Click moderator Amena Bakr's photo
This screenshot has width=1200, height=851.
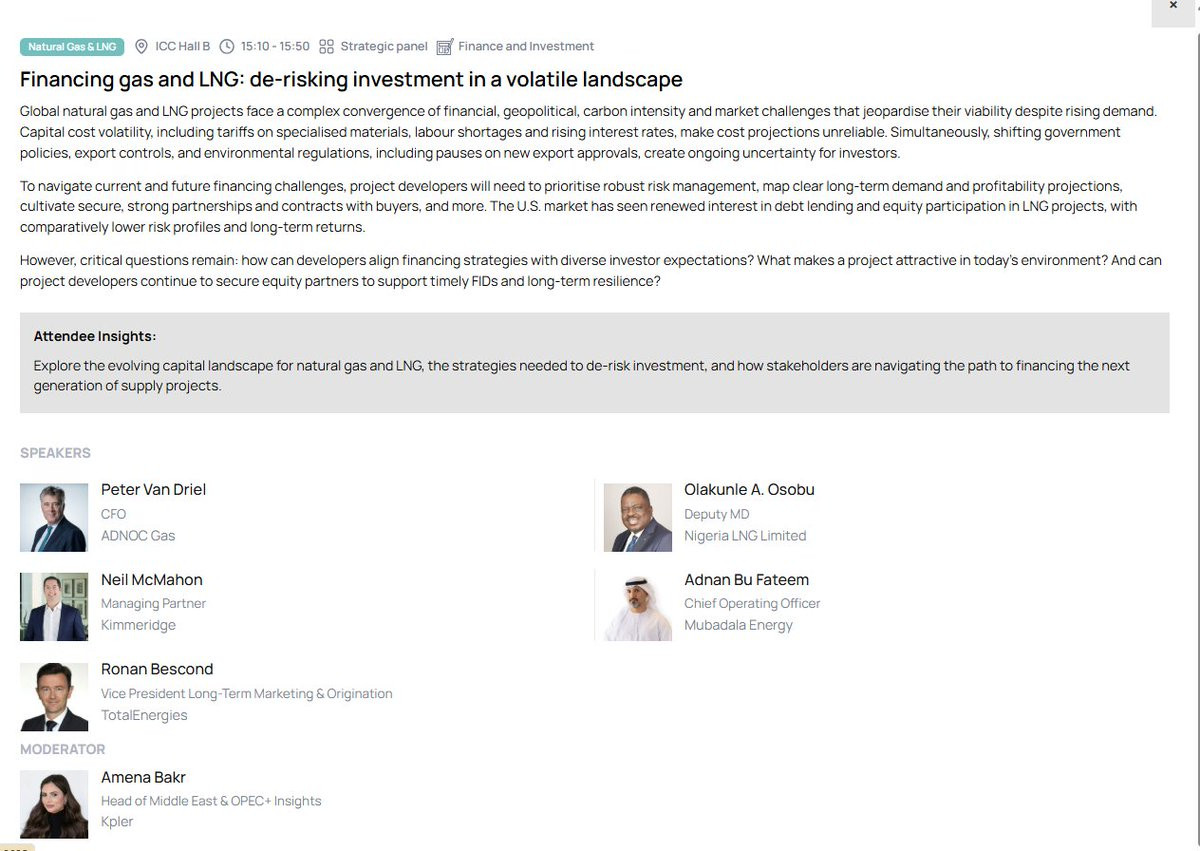click(x=54, y=805)
